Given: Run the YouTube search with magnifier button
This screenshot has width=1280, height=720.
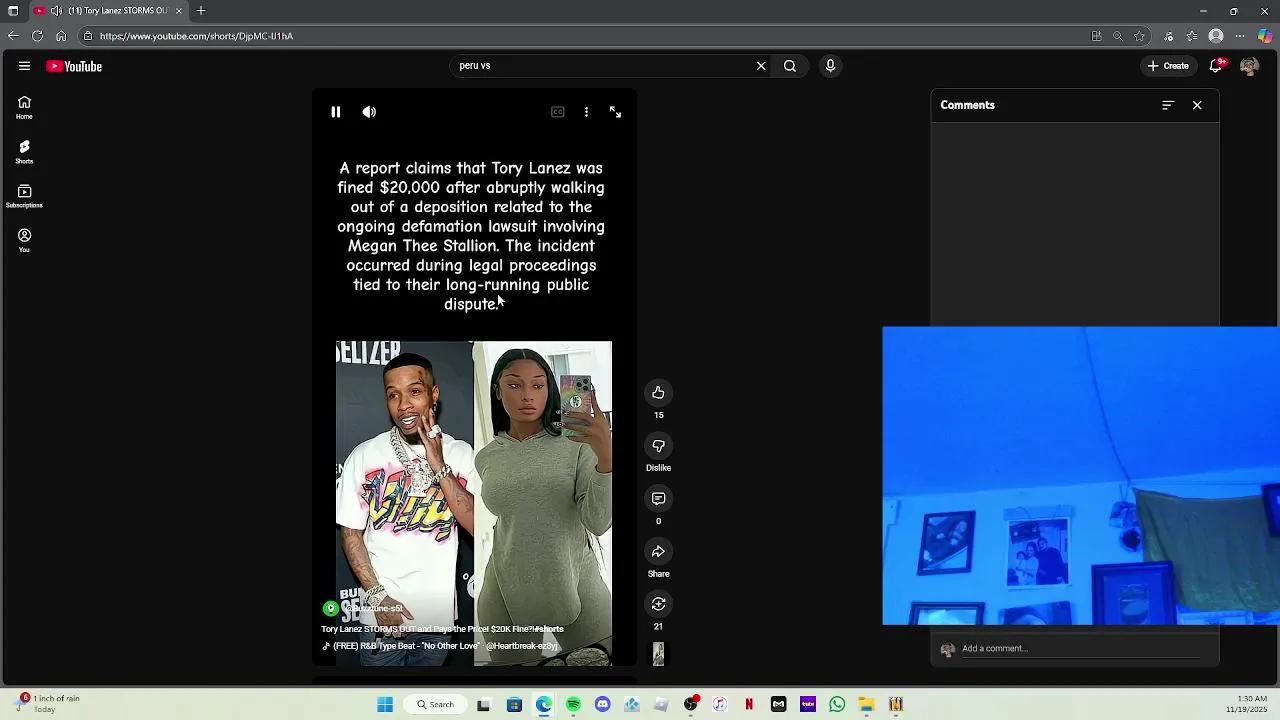Looking at the screenshot, I should [x=790, y=66].
